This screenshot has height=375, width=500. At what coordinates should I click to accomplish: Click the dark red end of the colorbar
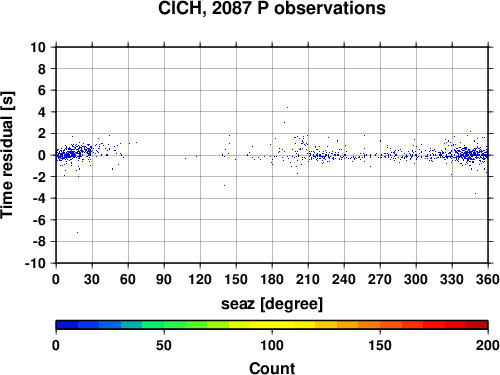(477, 325)
